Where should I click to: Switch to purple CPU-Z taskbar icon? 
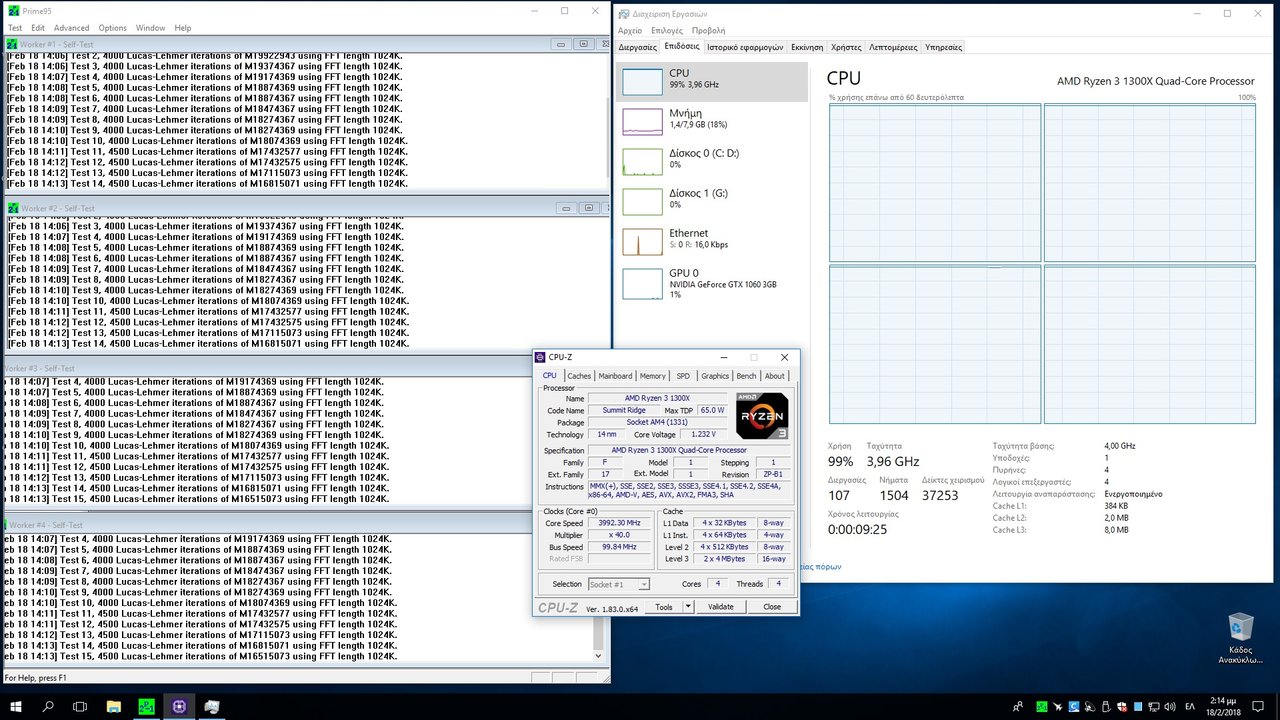[x=179, y=706]
